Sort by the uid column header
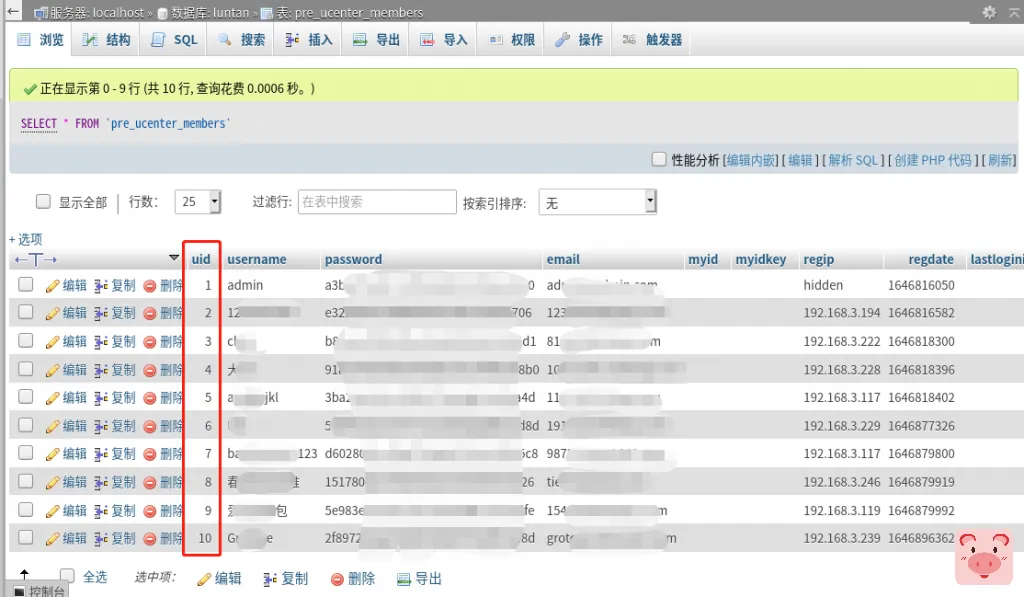 click(201, 259)
